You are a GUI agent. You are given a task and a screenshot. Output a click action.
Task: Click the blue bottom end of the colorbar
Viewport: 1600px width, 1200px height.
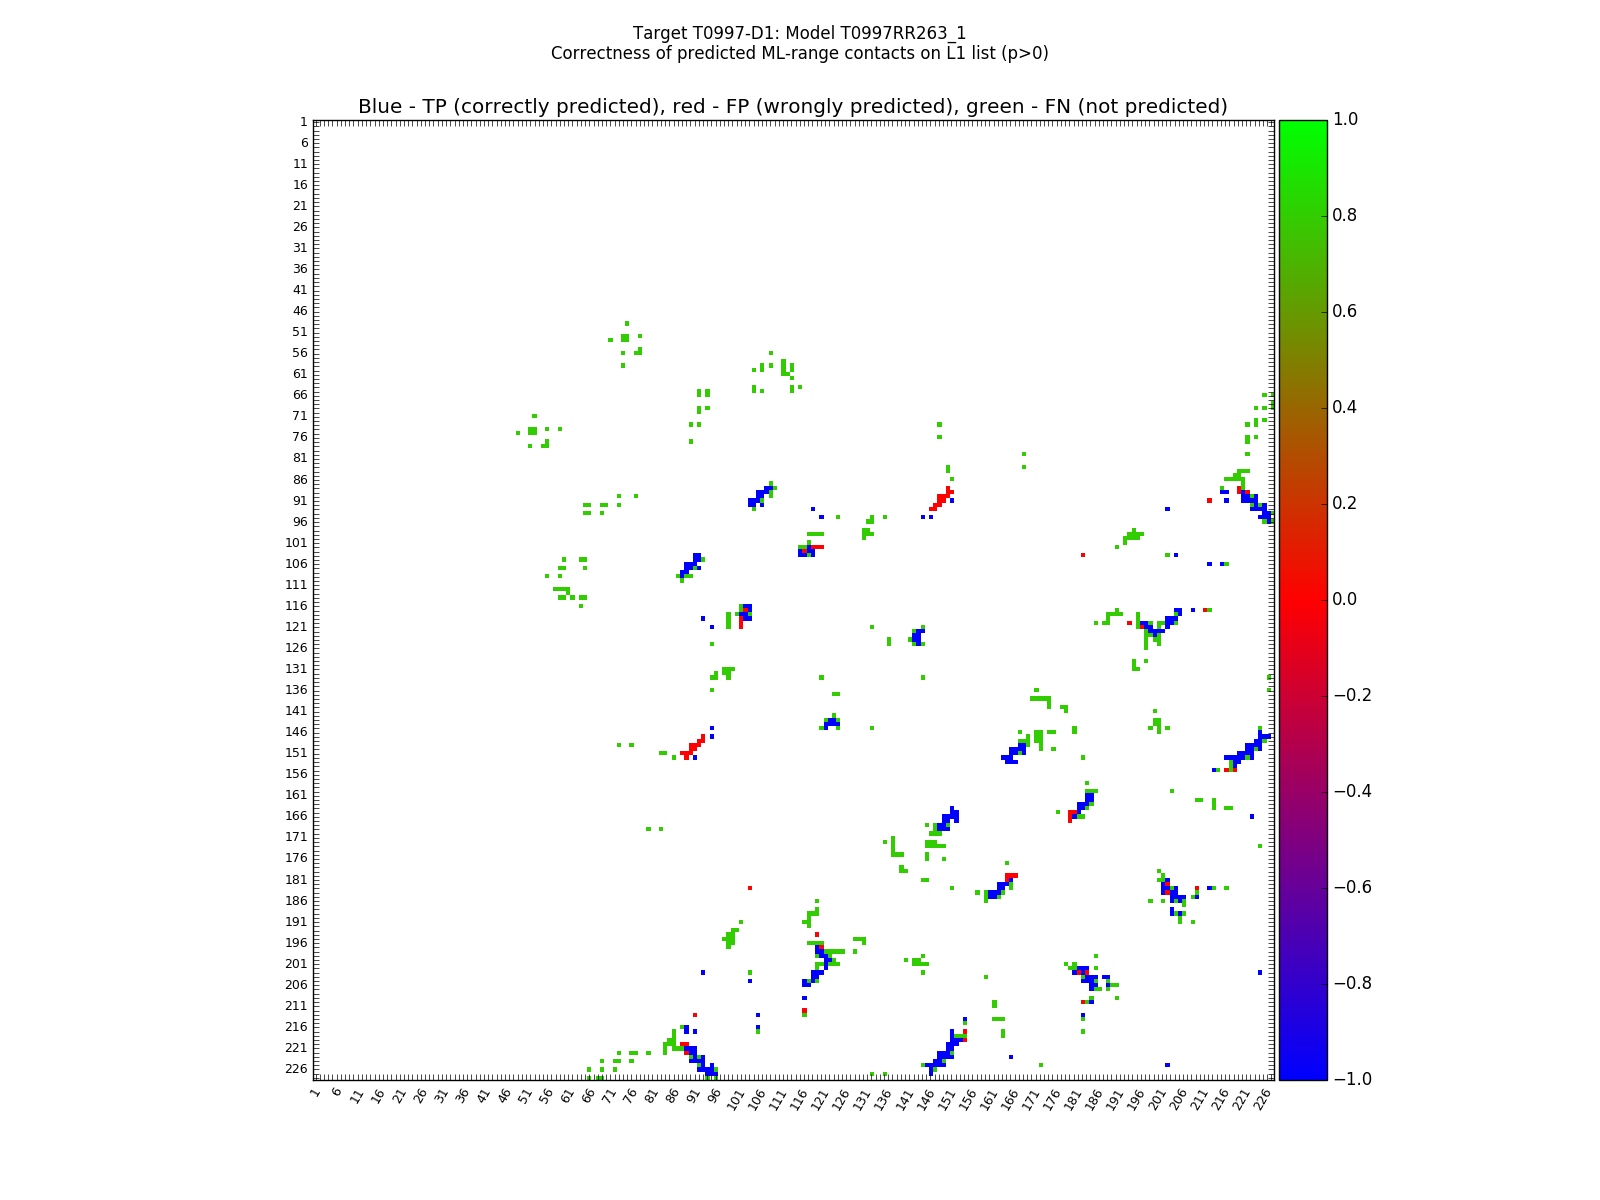(x=1302, y=1070)
